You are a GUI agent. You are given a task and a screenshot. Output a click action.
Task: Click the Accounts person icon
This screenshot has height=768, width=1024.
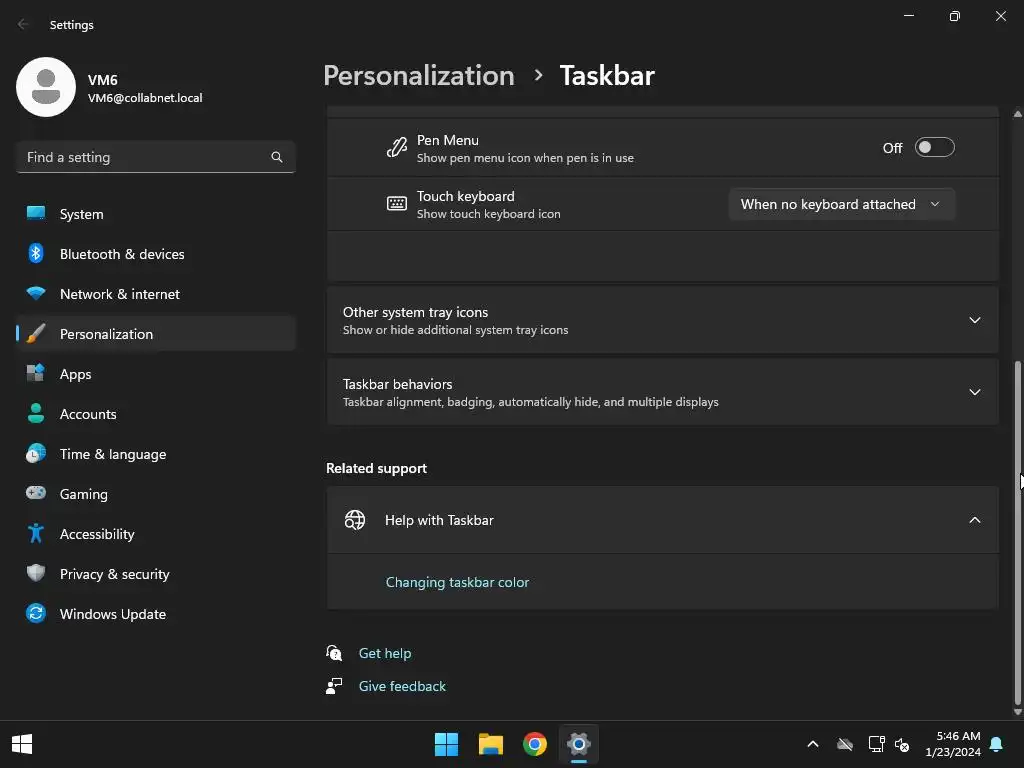pos(36,413)
